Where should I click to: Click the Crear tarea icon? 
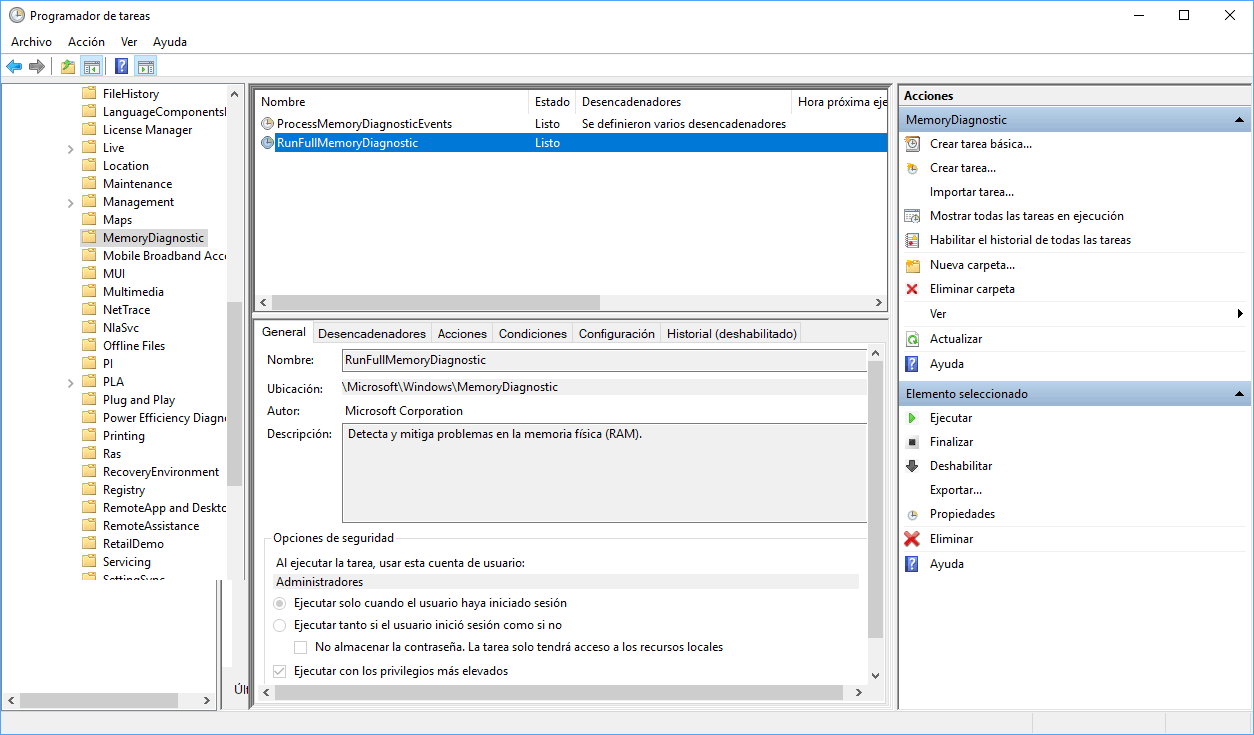[x=912, y=168]
